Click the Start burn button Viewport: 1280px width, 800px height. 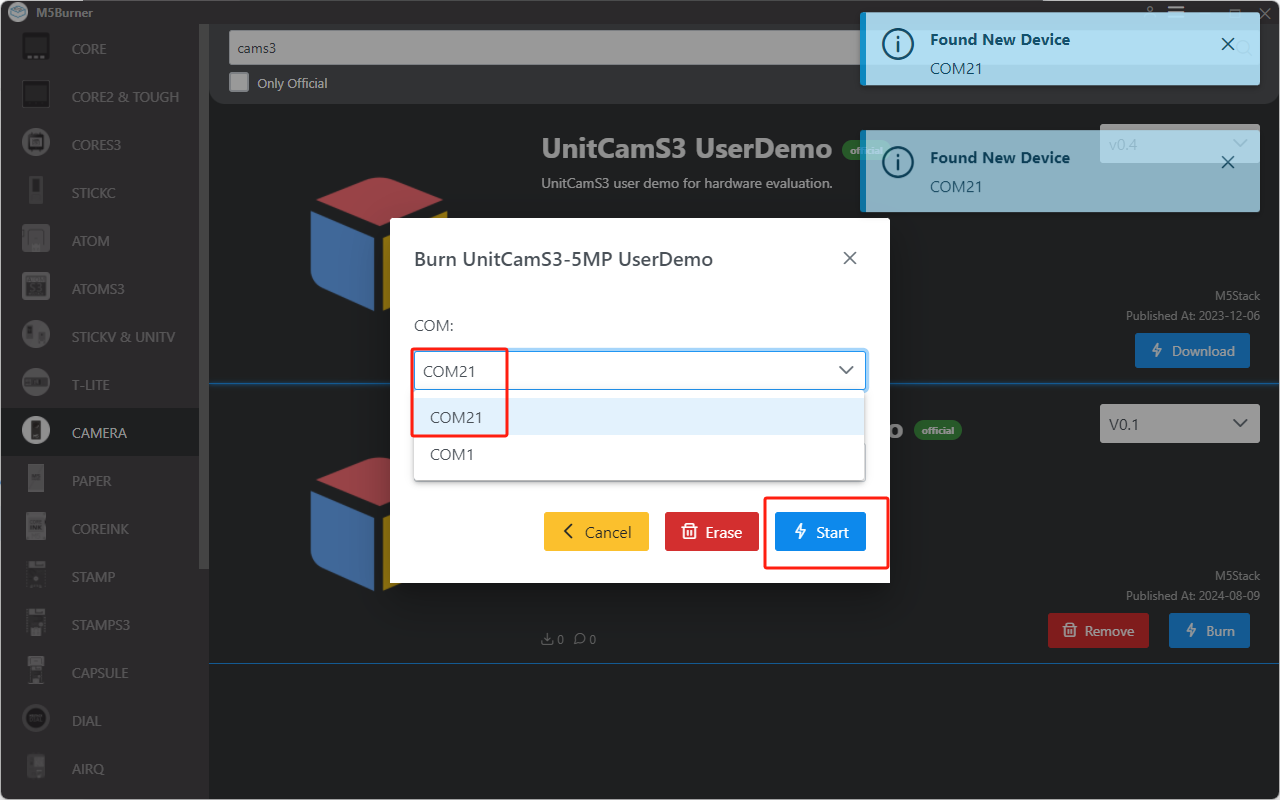point(820,532)
